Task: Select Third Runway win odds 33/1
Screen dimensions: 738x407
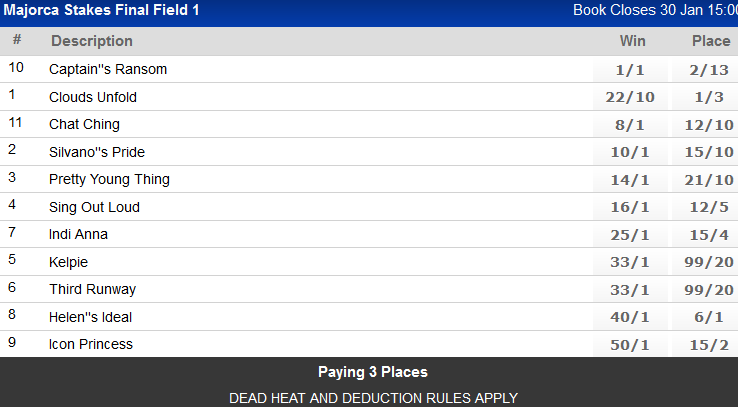Action: pyautogui.click(x=632, y=290)
